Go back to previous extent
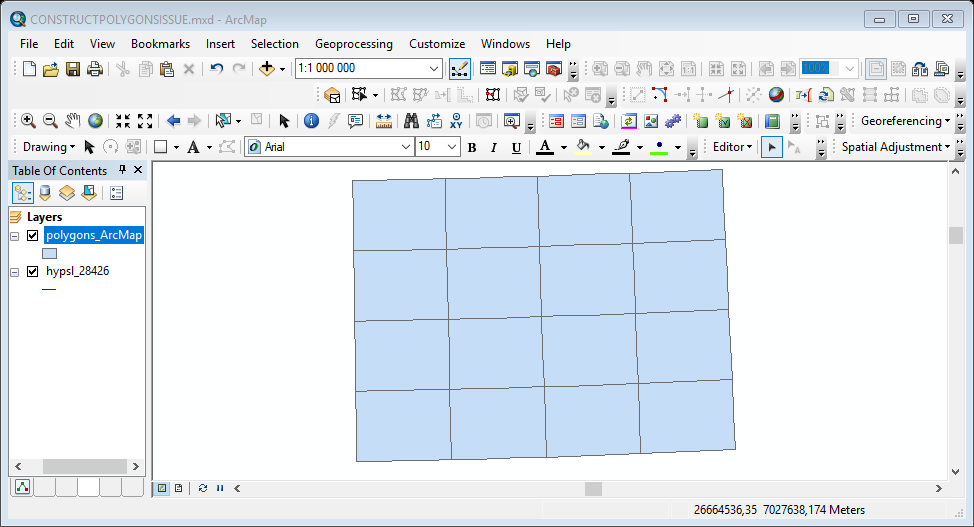The height and width of the screenshot is (527, 974). pyautogui.click(x=173, y=121)
